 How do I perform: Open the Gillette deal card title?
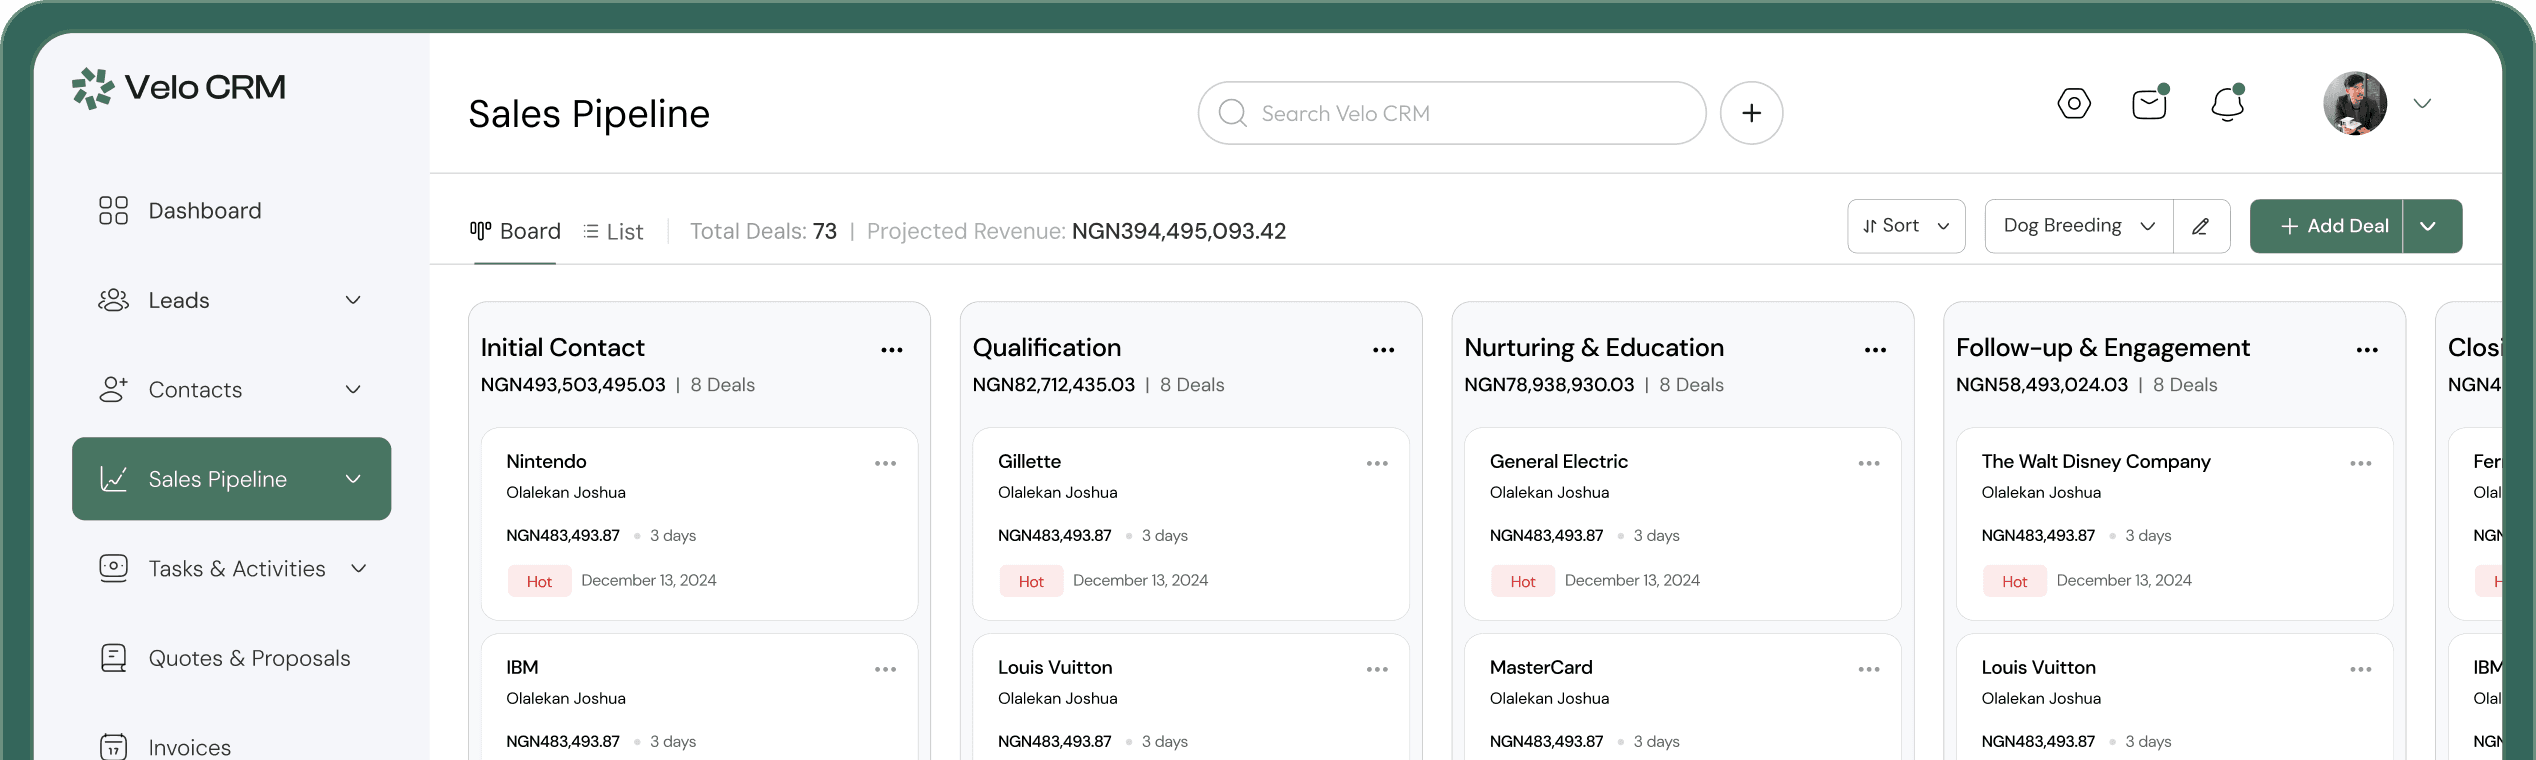[x=1029, y=461]
